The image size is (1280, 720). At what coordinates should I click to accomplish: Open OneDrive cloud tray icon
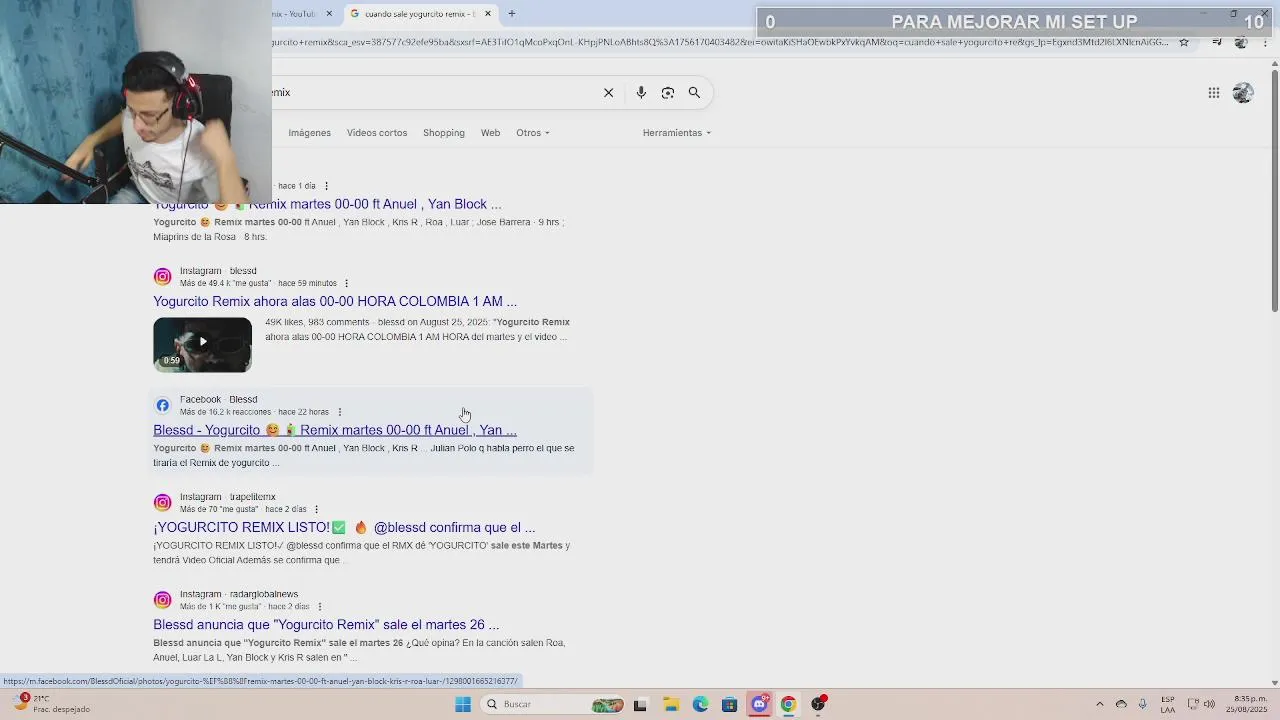(x=1121, y=704)
